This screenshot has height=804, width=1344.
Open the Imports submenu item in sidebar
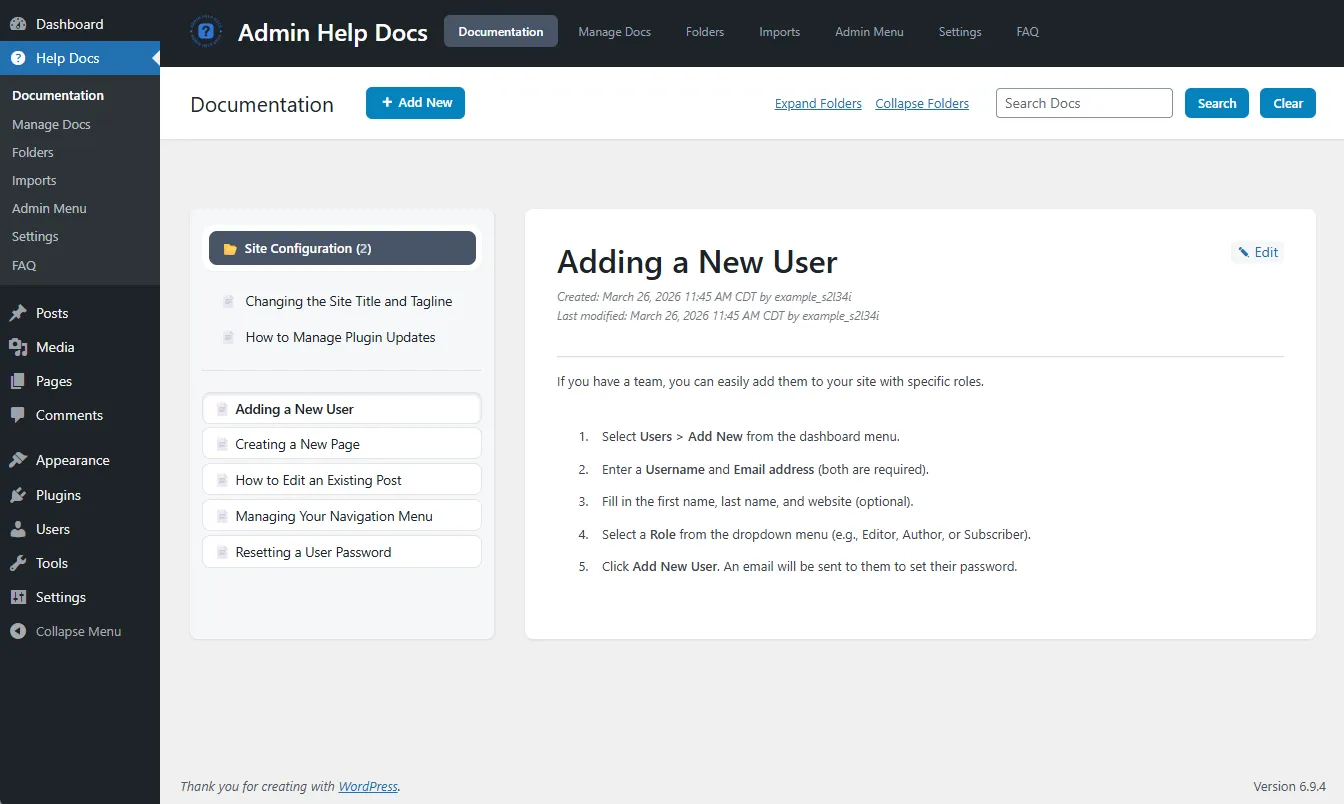point(34,180)
